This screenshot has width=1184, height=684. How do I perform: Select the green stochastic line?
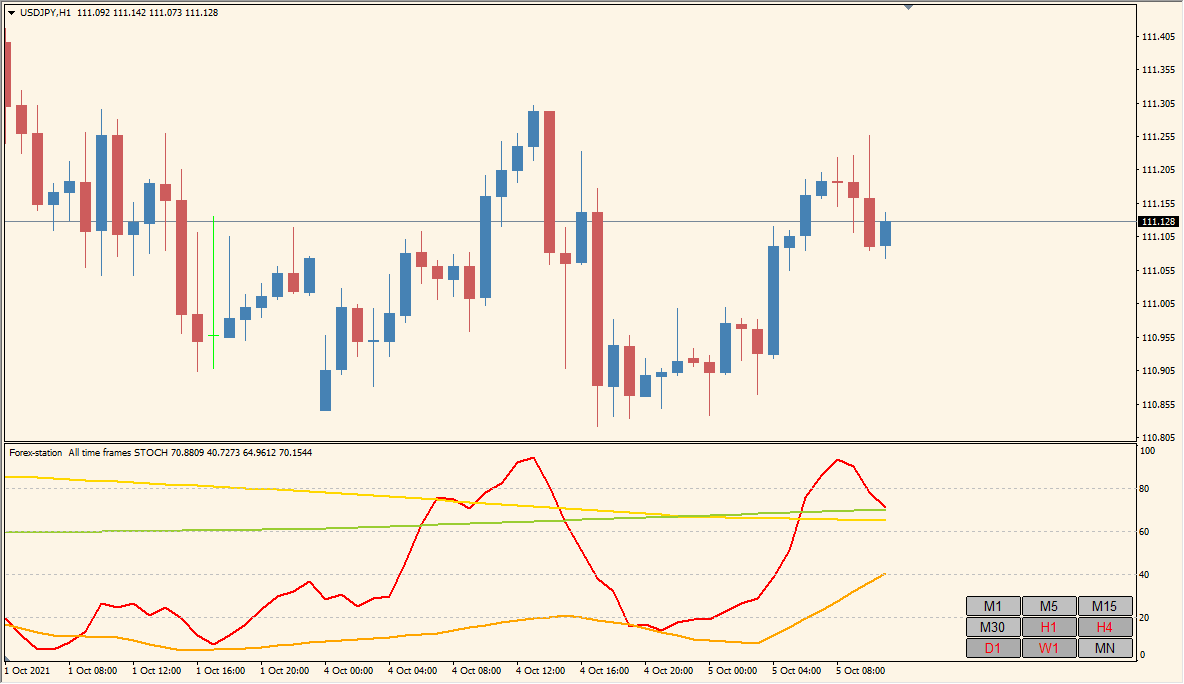pos(300,529)
